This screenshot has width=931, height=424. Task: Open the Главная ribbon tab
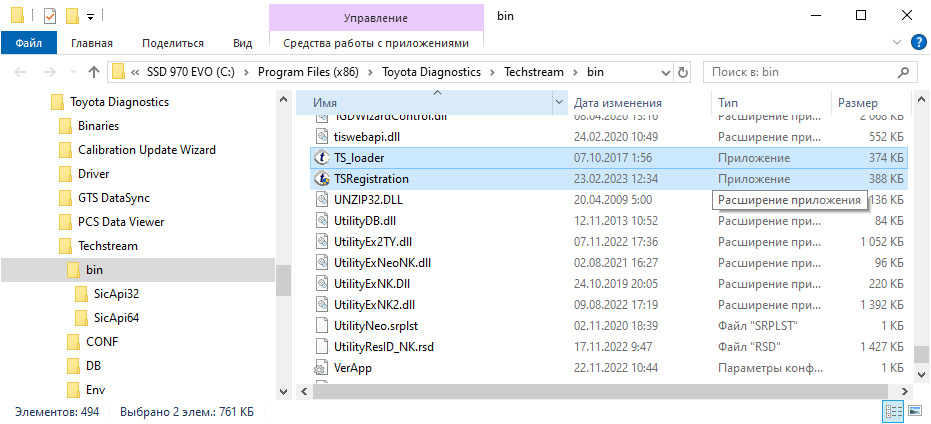click(92, 43)
